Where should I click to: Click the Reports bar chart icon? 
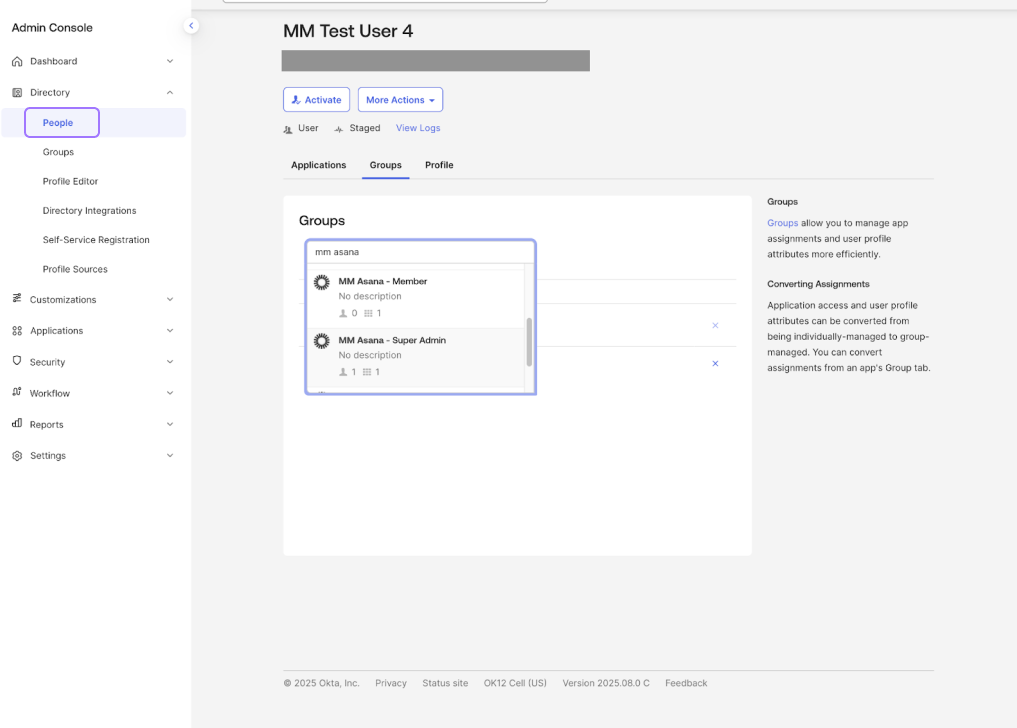click(x=17, y=424)
